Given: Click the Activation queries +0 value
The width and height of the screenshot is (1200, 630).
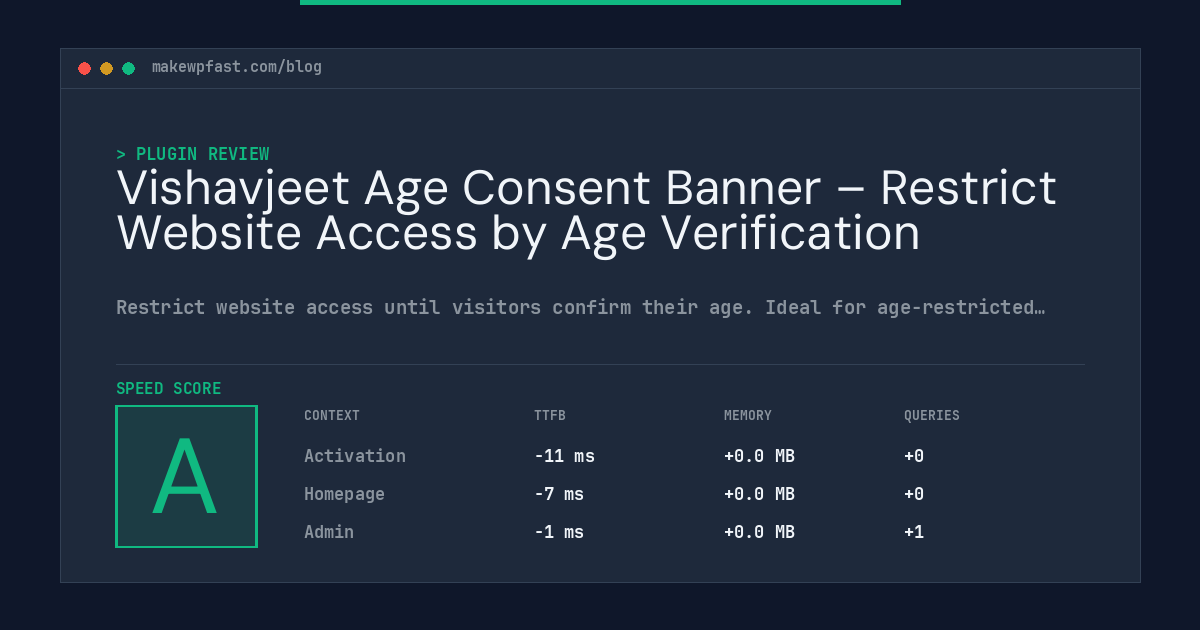Looking at the screenshot, I should [914, 456].
